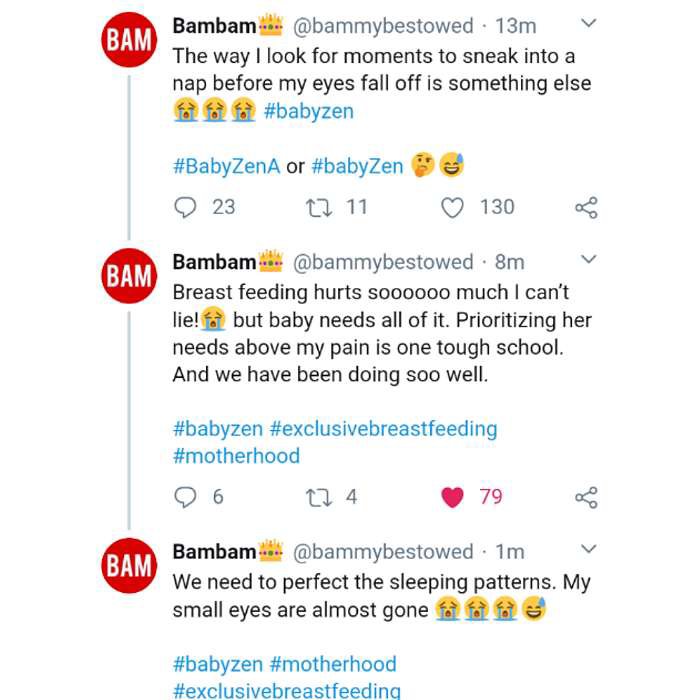
Task: Open #motherhood hashtag in sleeping patterns tweet
Action: (x=333, y=664)
